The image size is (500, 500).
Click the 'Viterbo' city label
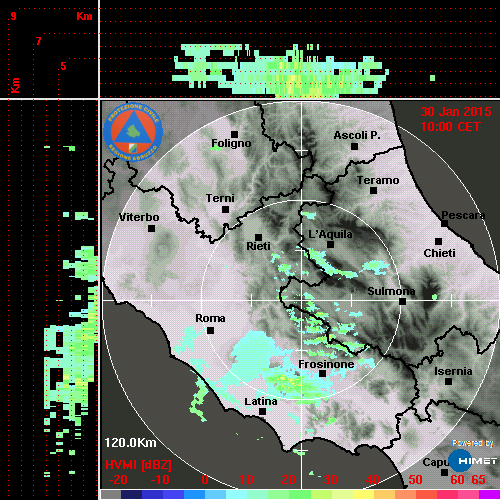point(139,217)
